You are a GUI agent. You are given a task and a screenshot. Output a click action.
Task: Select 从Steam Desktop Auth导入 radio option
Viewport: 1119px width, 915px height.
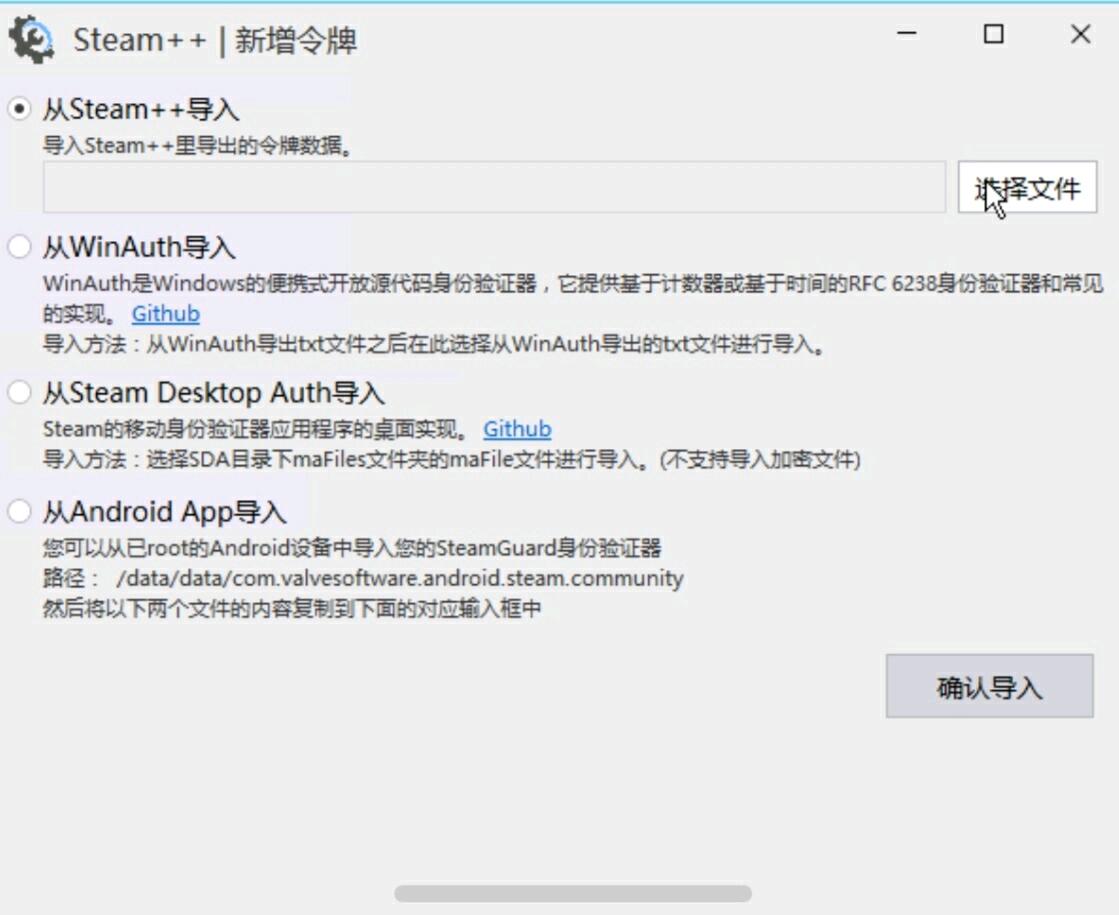[19, 392]
